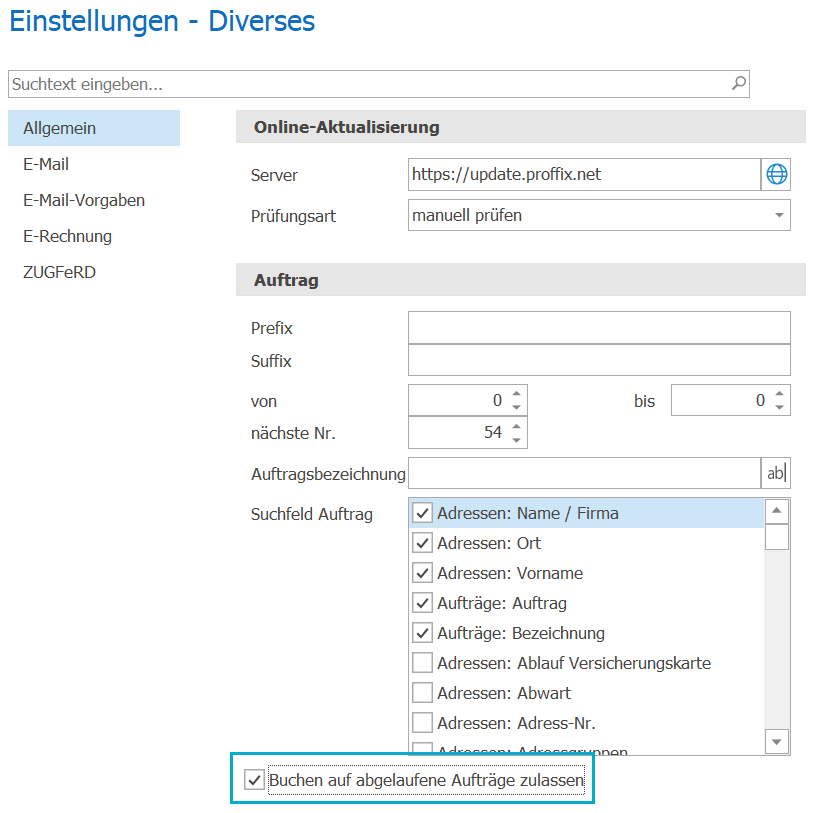This screenshot has height=813, width=823.
Task: Click the search magnifier icon
Action: pos(738,83)
